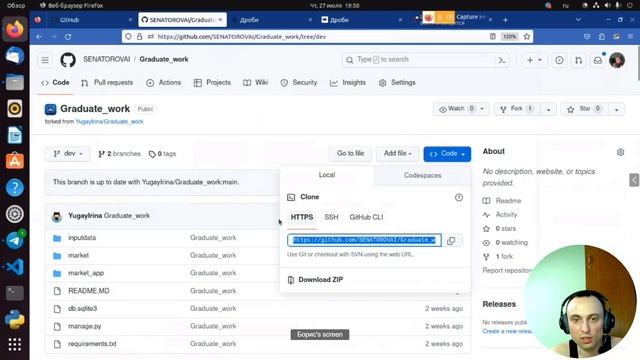The width and height of the screenshot is (640, 360).
Task: Open the notifications inbox icon
Action: coord(598,60)
